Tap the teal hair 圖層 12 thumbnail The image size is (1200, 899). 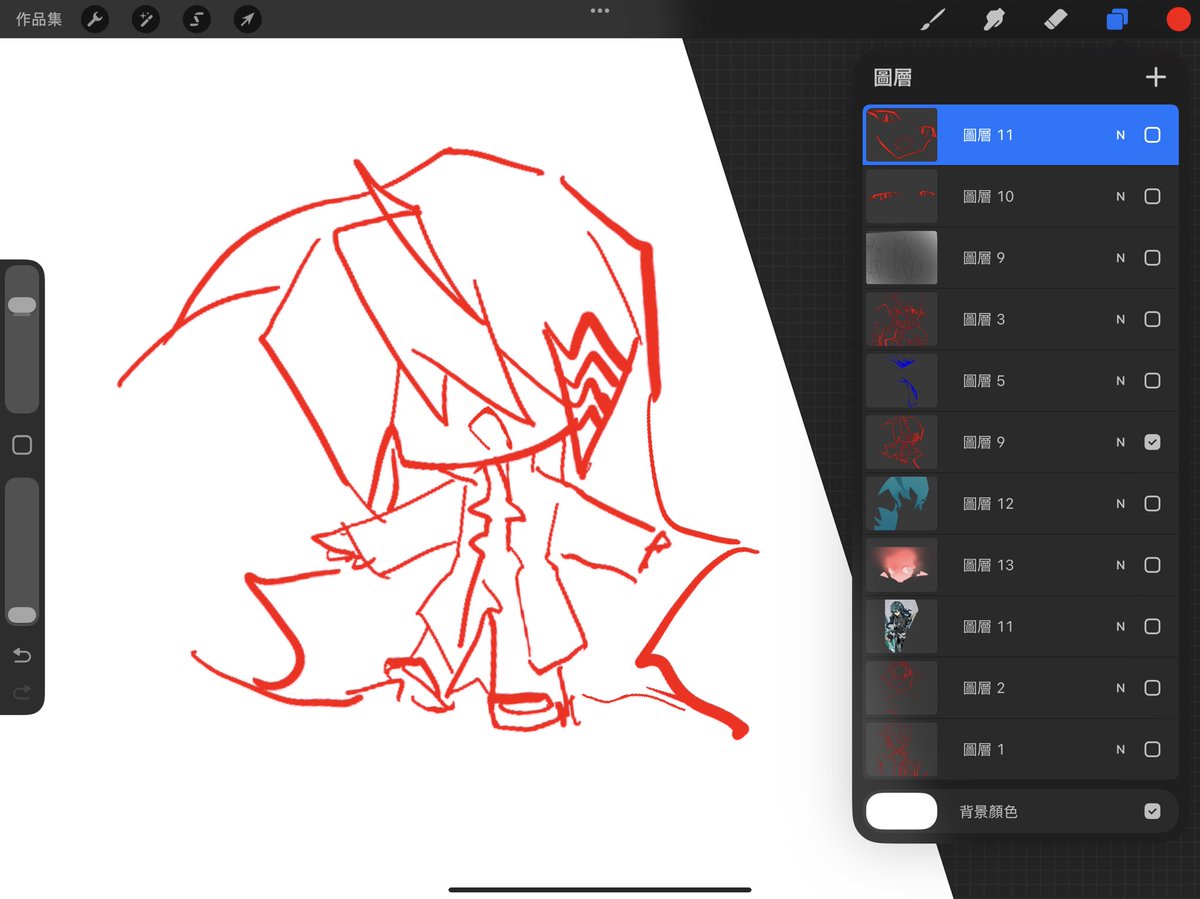tap(901, 504)
